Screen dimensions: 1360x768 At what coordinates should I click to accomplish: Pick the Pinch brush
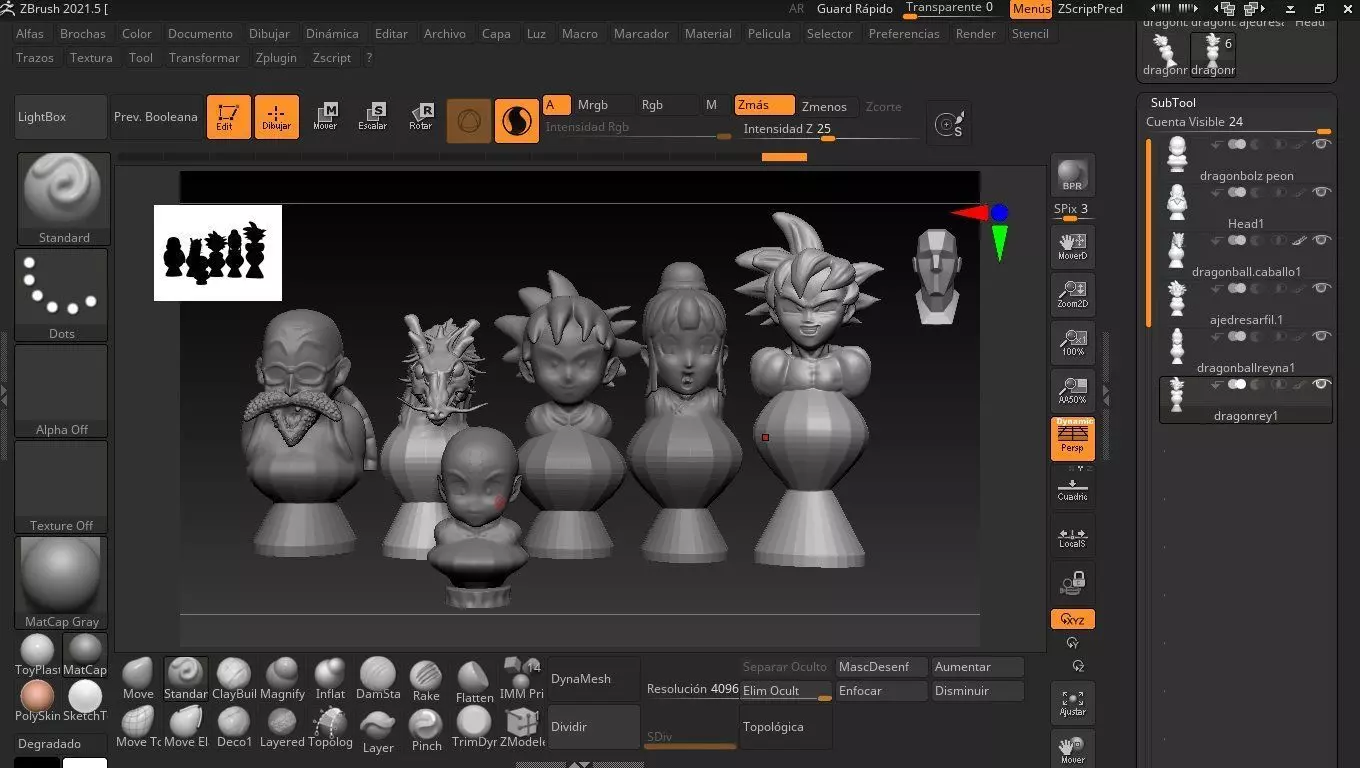click(x=426, y=729)
